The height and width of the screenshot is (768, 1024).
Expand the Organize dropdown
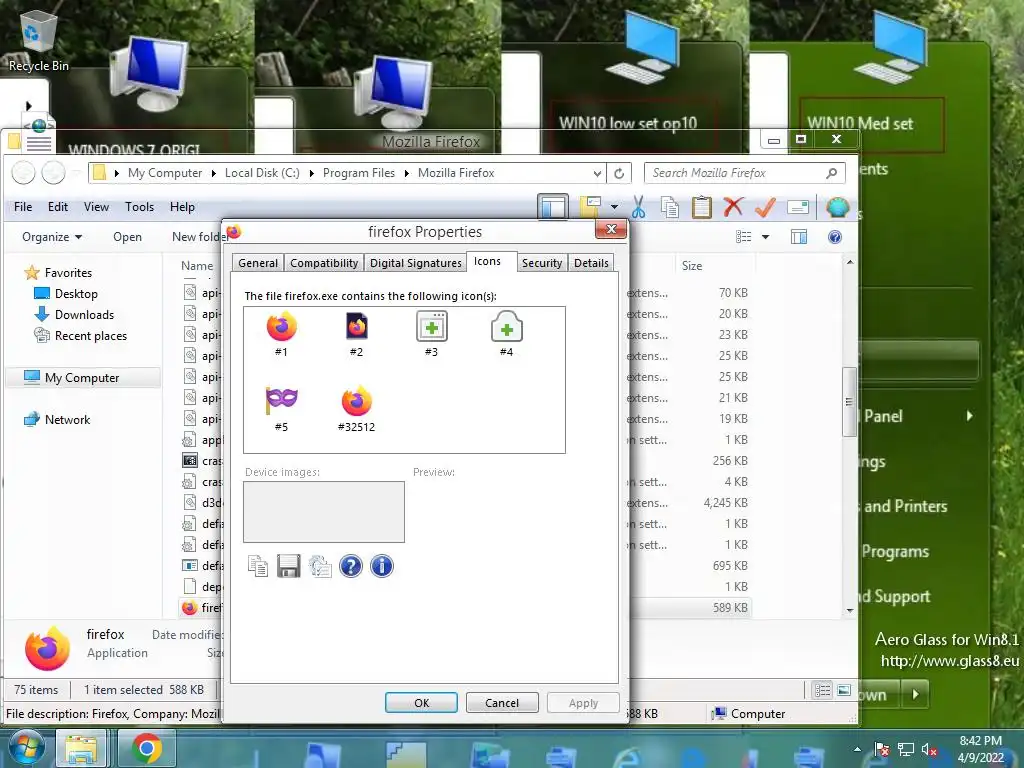52,237
